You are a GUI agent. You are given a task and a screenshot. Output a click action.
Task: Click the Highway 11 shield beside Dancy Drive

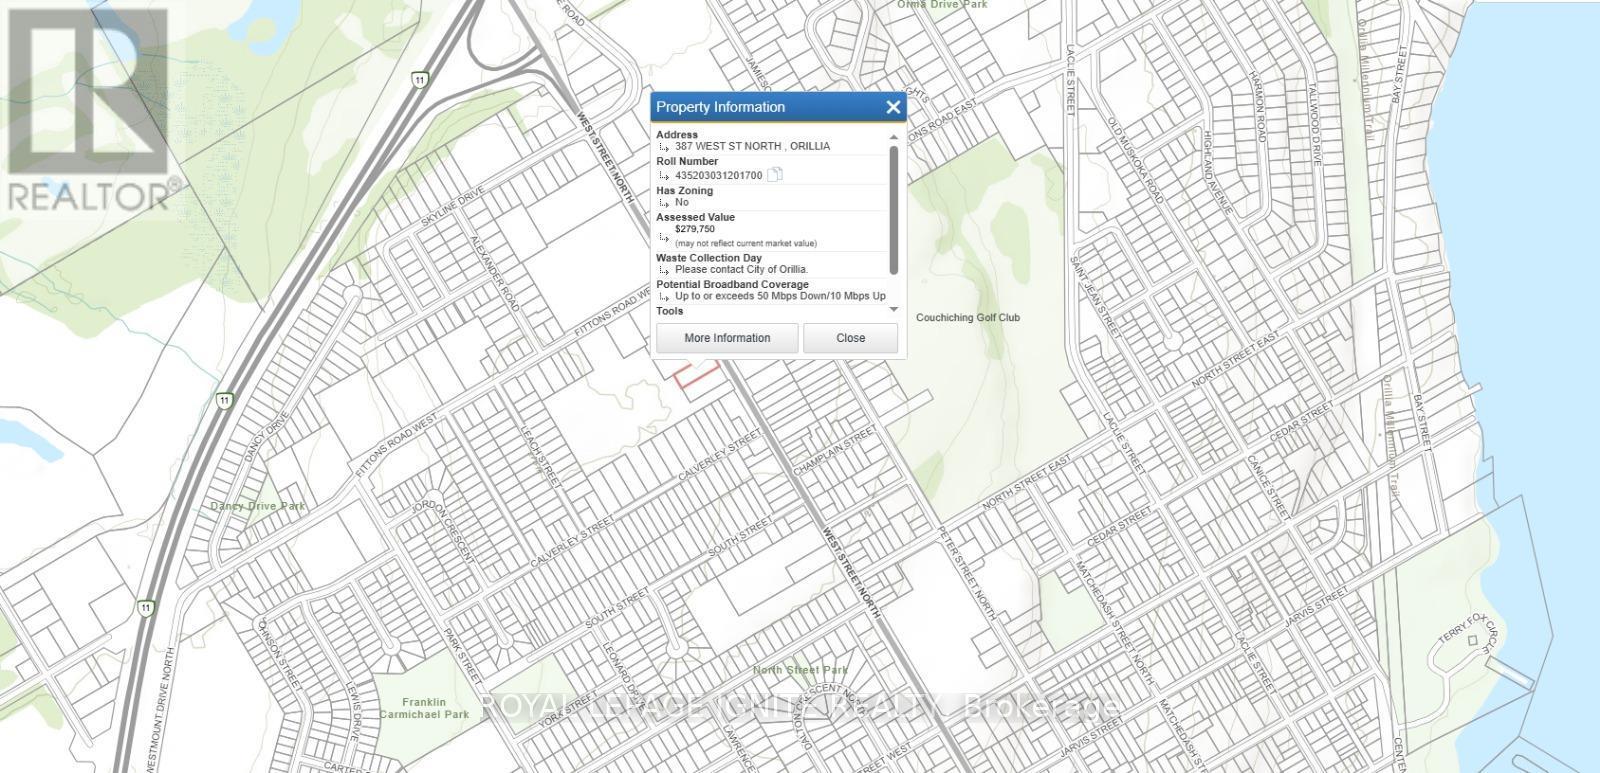coord(224,401)
